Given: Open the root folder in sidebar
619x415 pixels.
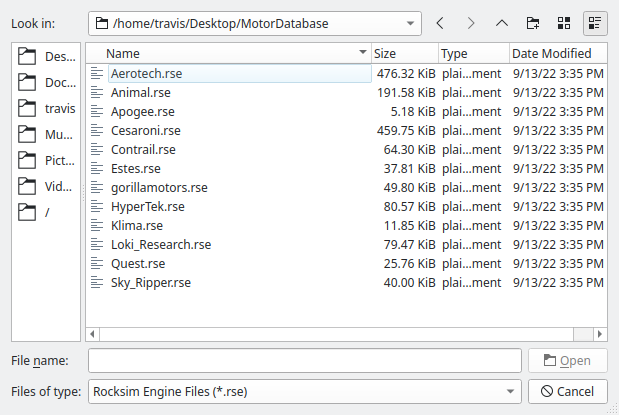Looking at the screenshot, I should coord(47,212).
